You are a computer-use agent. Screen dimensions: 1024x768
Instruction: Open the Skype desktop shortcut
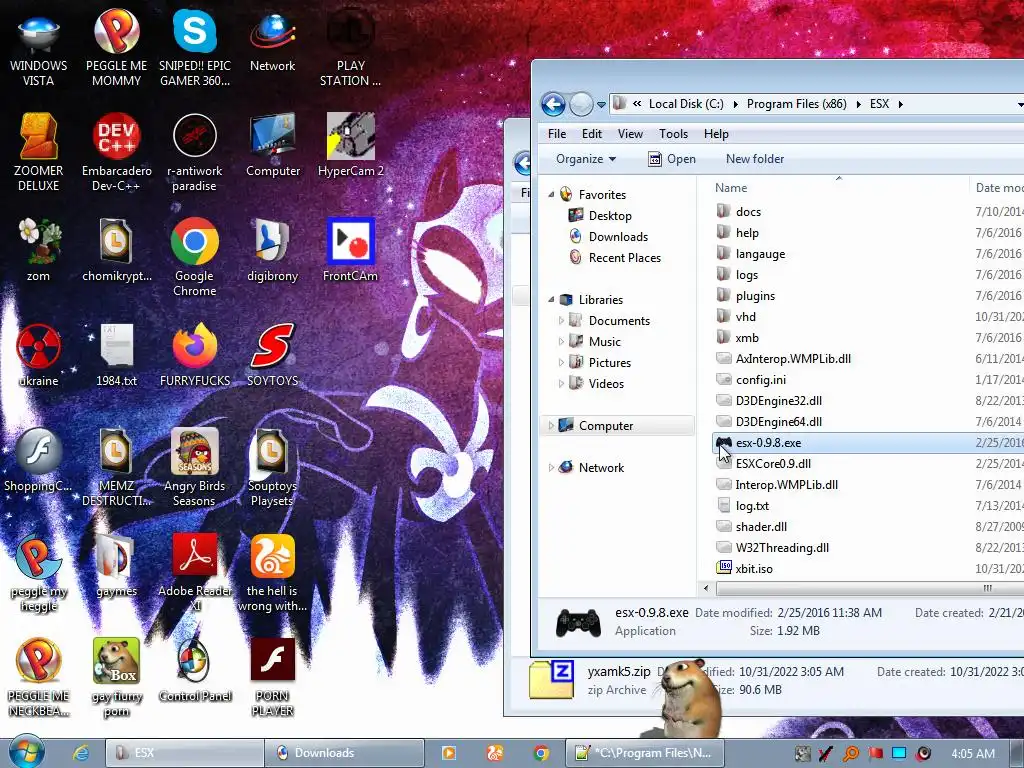tap(194, 47)
